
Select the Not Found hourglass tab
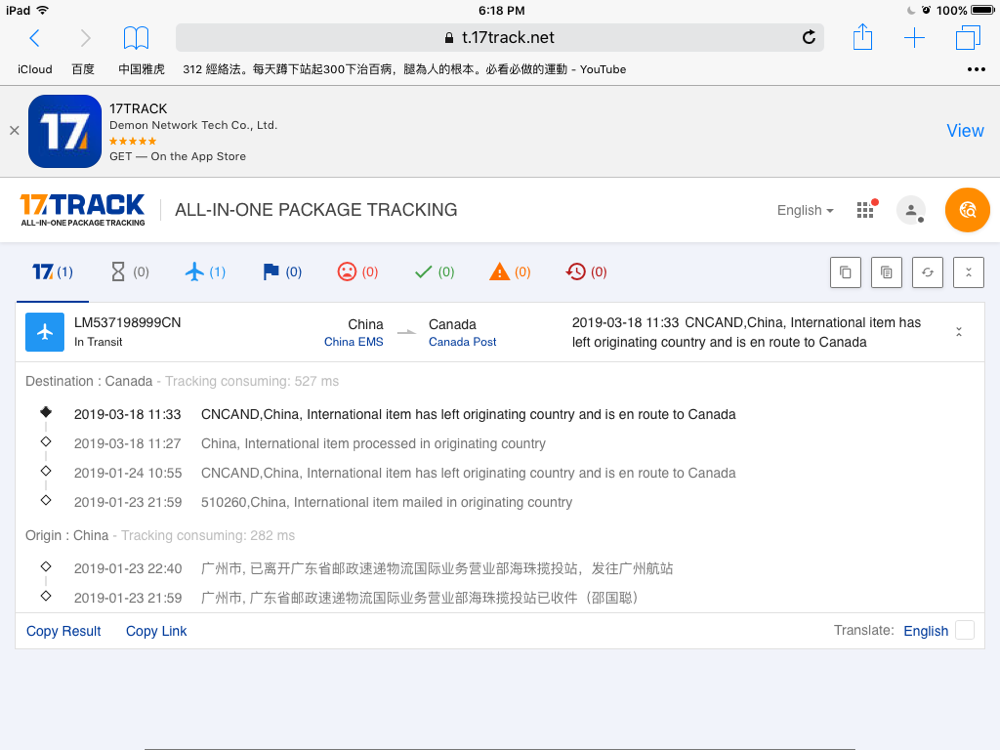(129, 272)
